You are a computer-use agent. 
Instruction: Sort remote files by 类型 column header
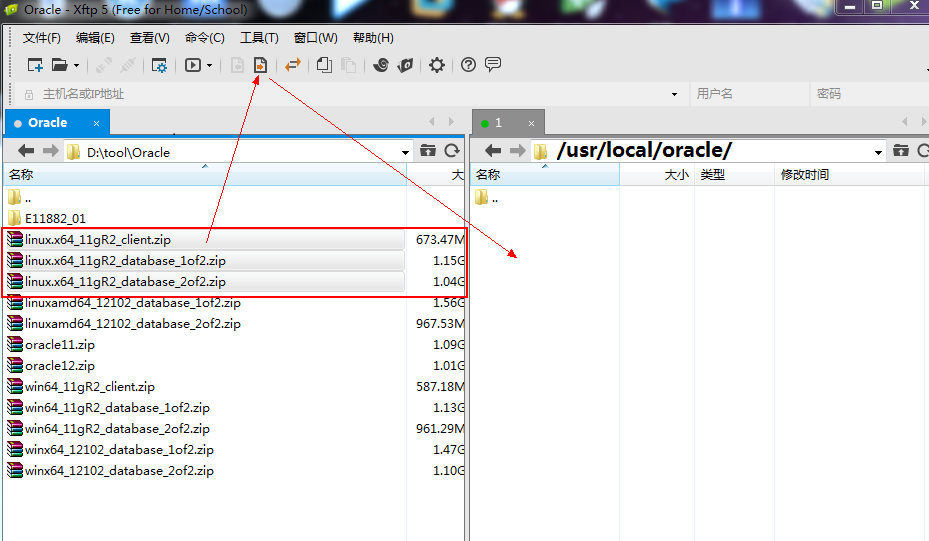734,175
